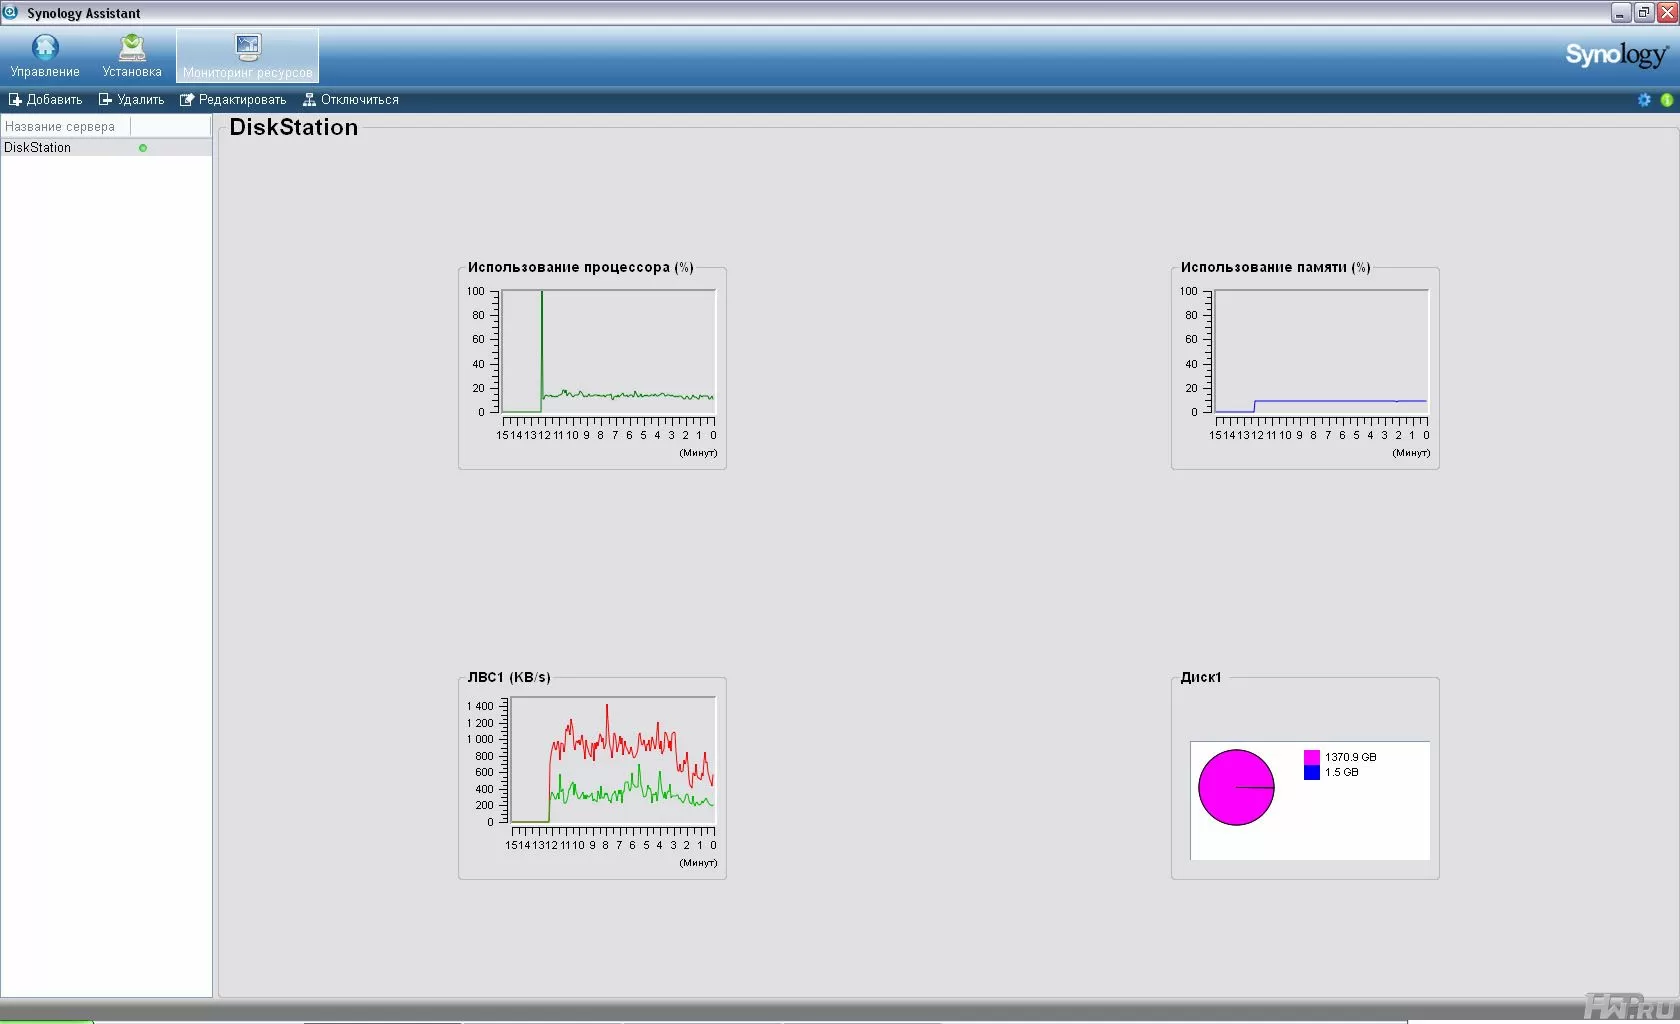
Task: Click Добавить to add a server
Action: (45, 100)
